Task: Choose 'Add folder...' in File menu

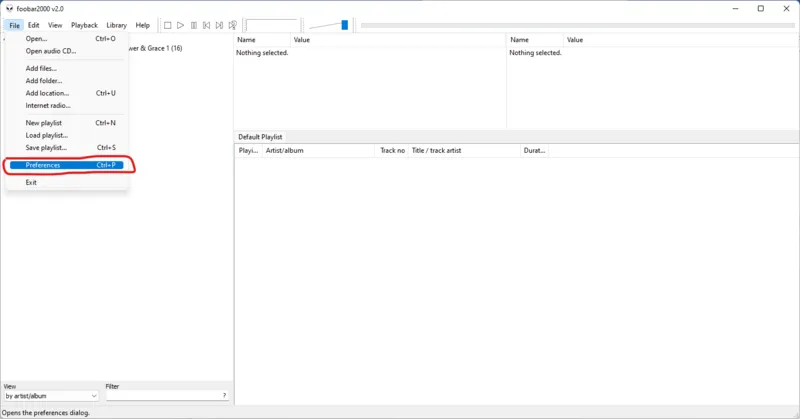Action: (44, 81)
